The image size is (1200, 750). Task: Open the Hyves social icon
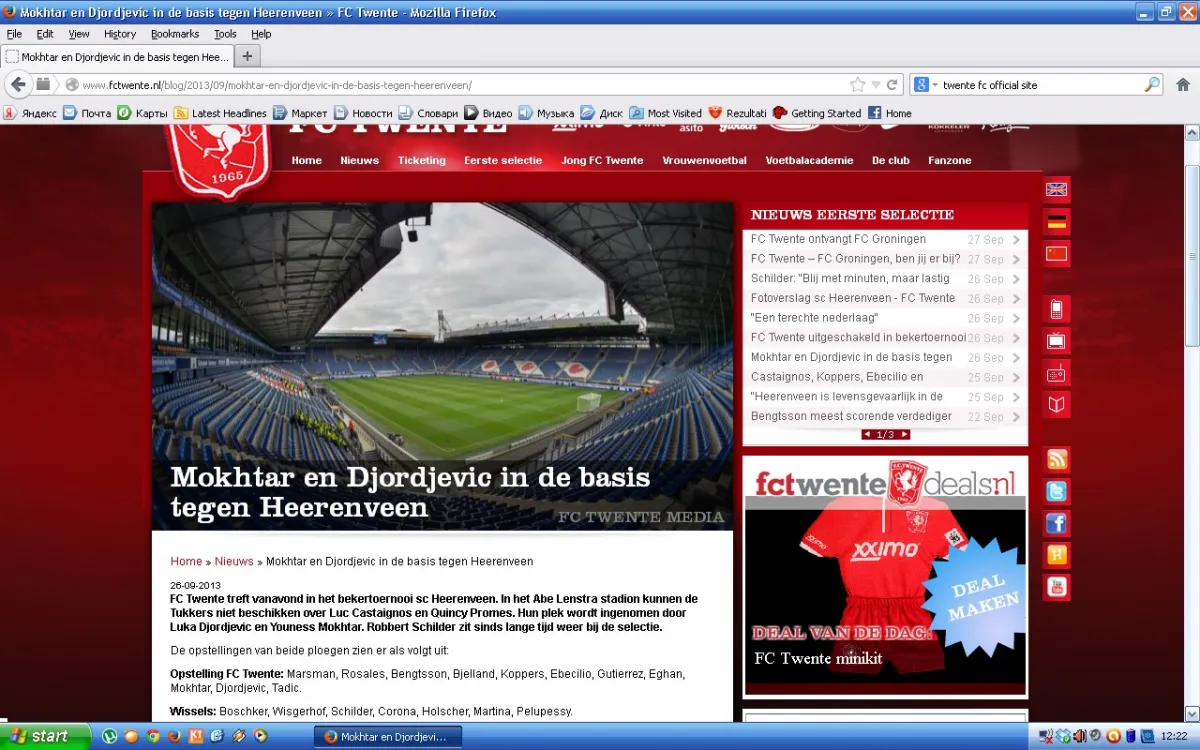tap(1056, 555)
